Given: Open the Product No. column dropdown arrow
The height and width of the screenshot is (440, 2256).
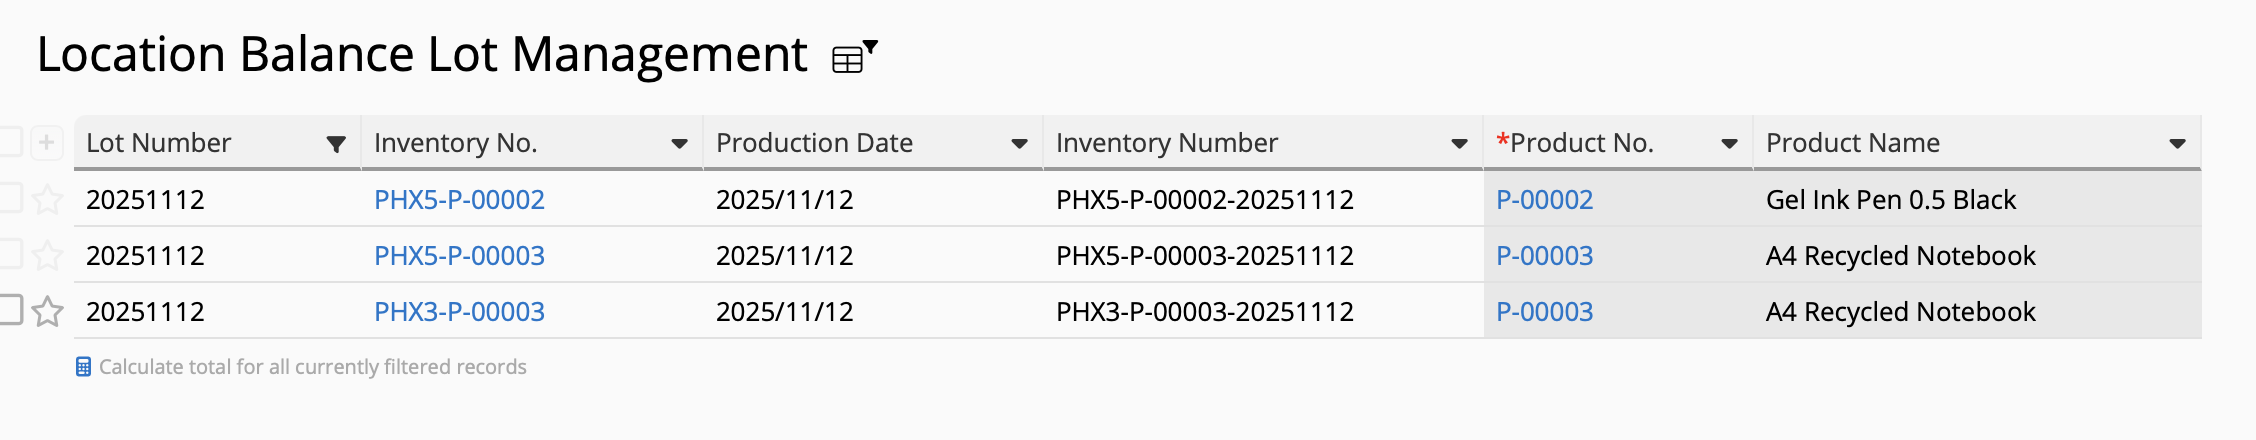Looking at the screenshot, I should 1729,144.
